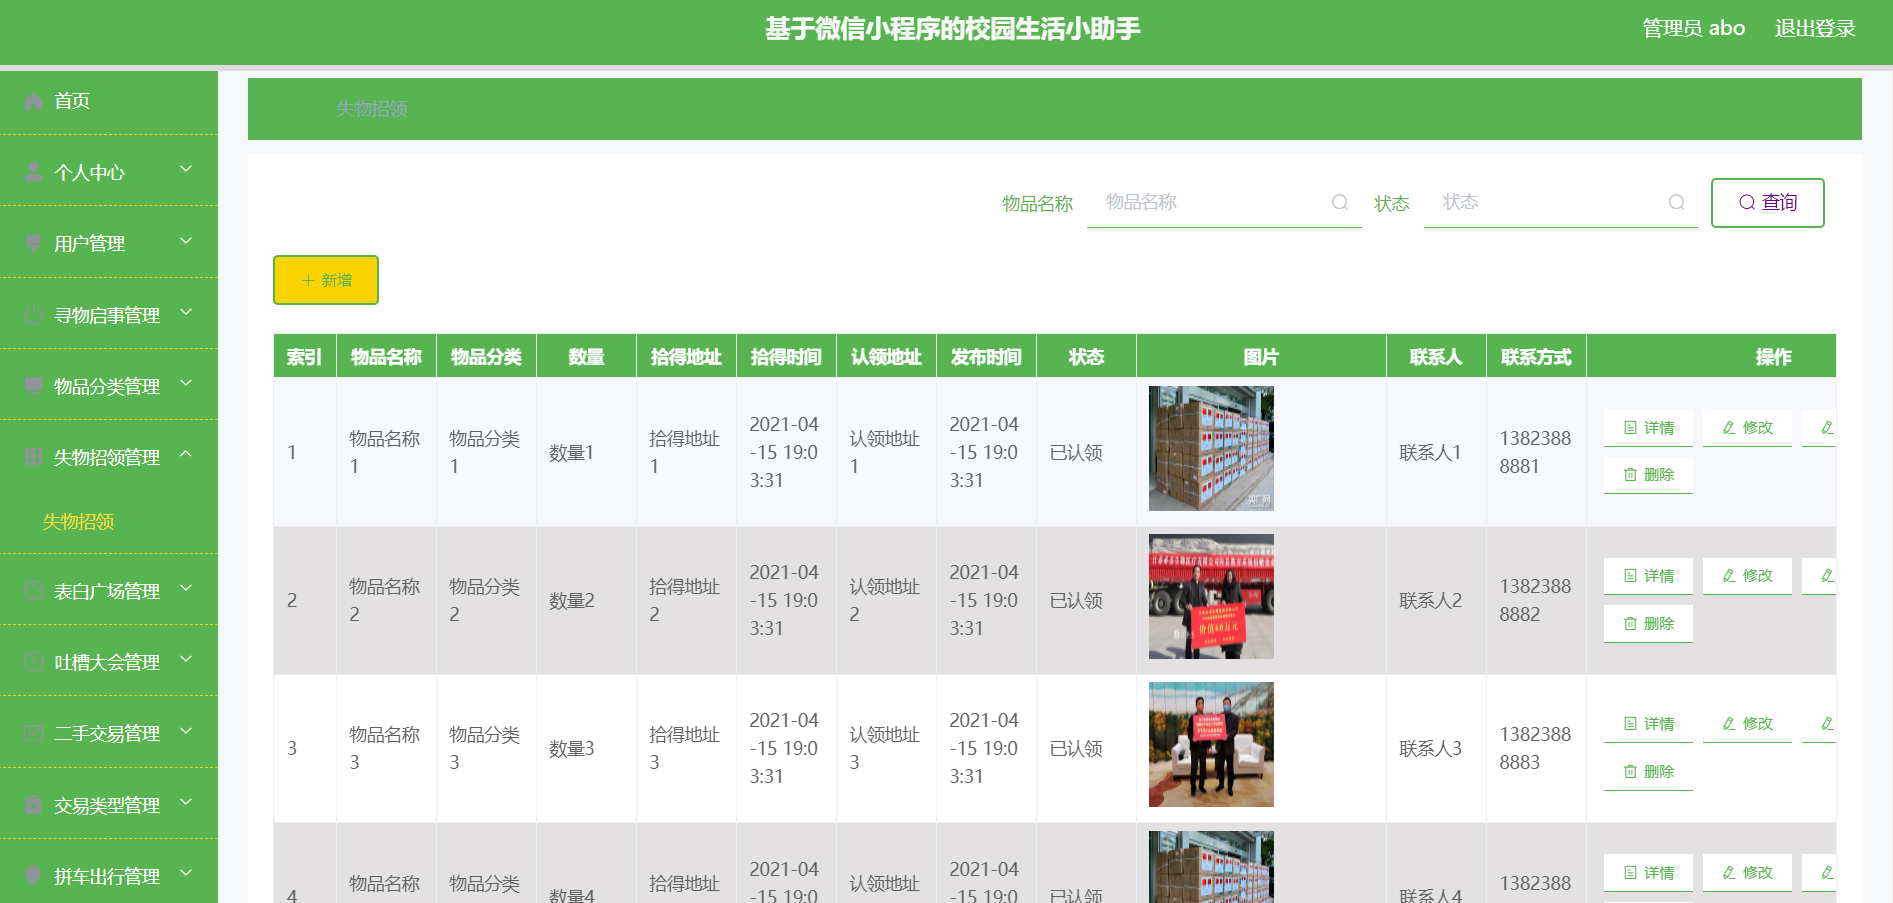Image resolution: width=1893 pixels, height=903 pixels.
Task: Open the 用户管理 sidebar menu
Action: coord(109,243)
